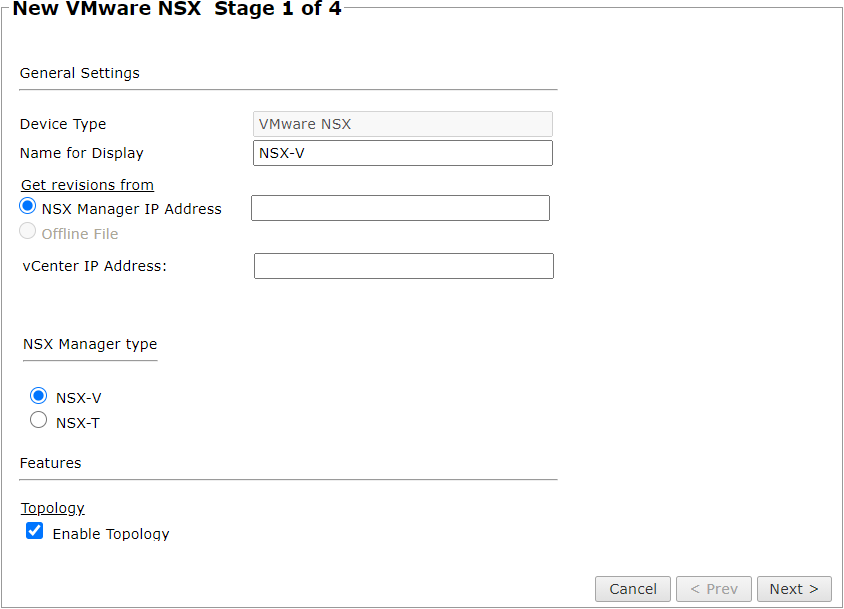Click the NSX Manager type section heading
Image resolution: width=844 pixels, height=609 pixels.
[90, 344]
